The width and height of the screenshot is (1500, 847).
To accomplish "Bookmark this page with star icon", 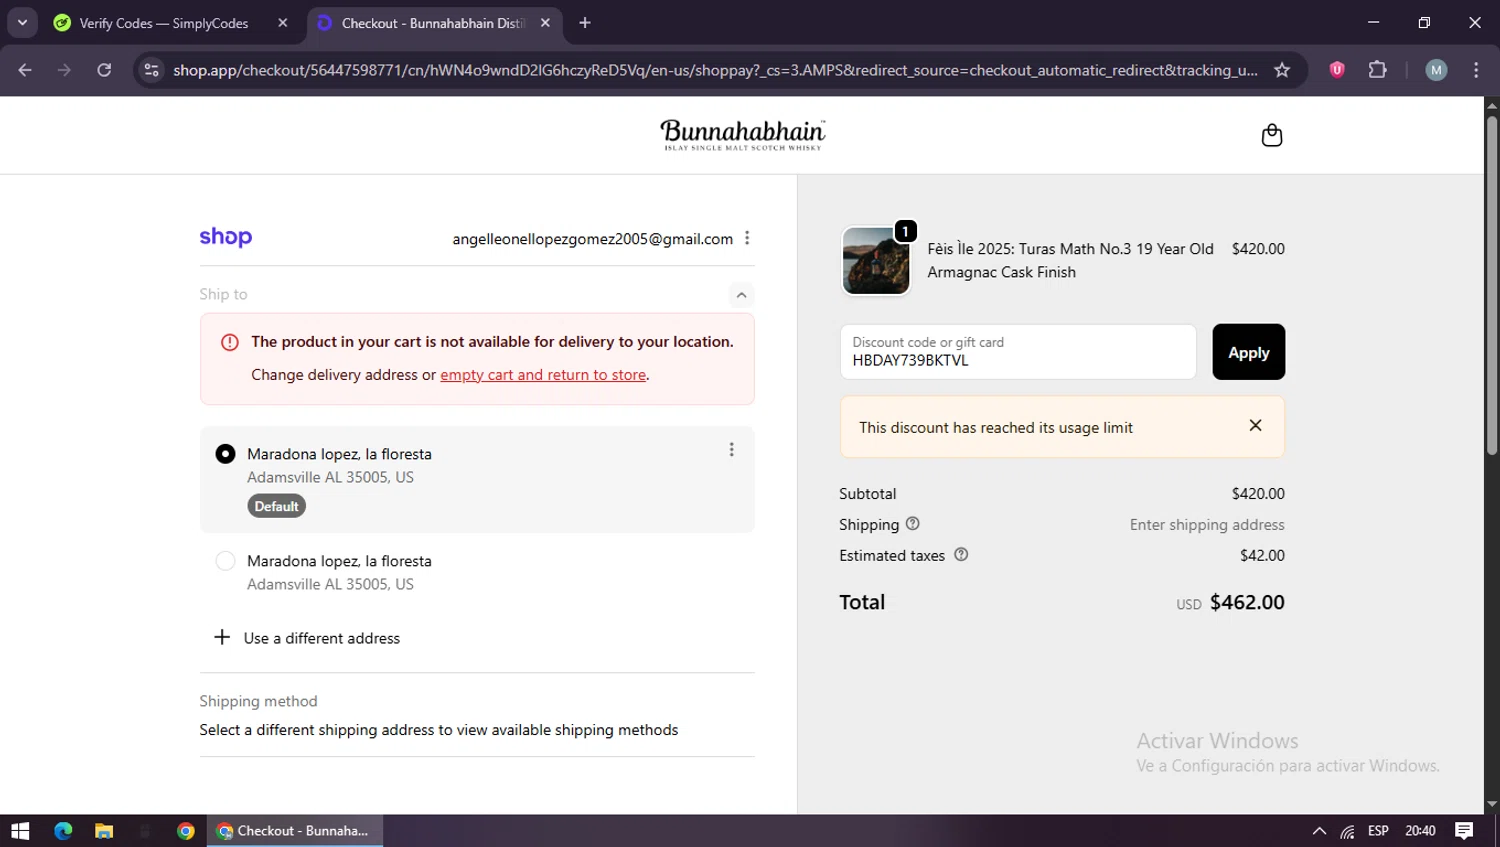I will 1282,70.
